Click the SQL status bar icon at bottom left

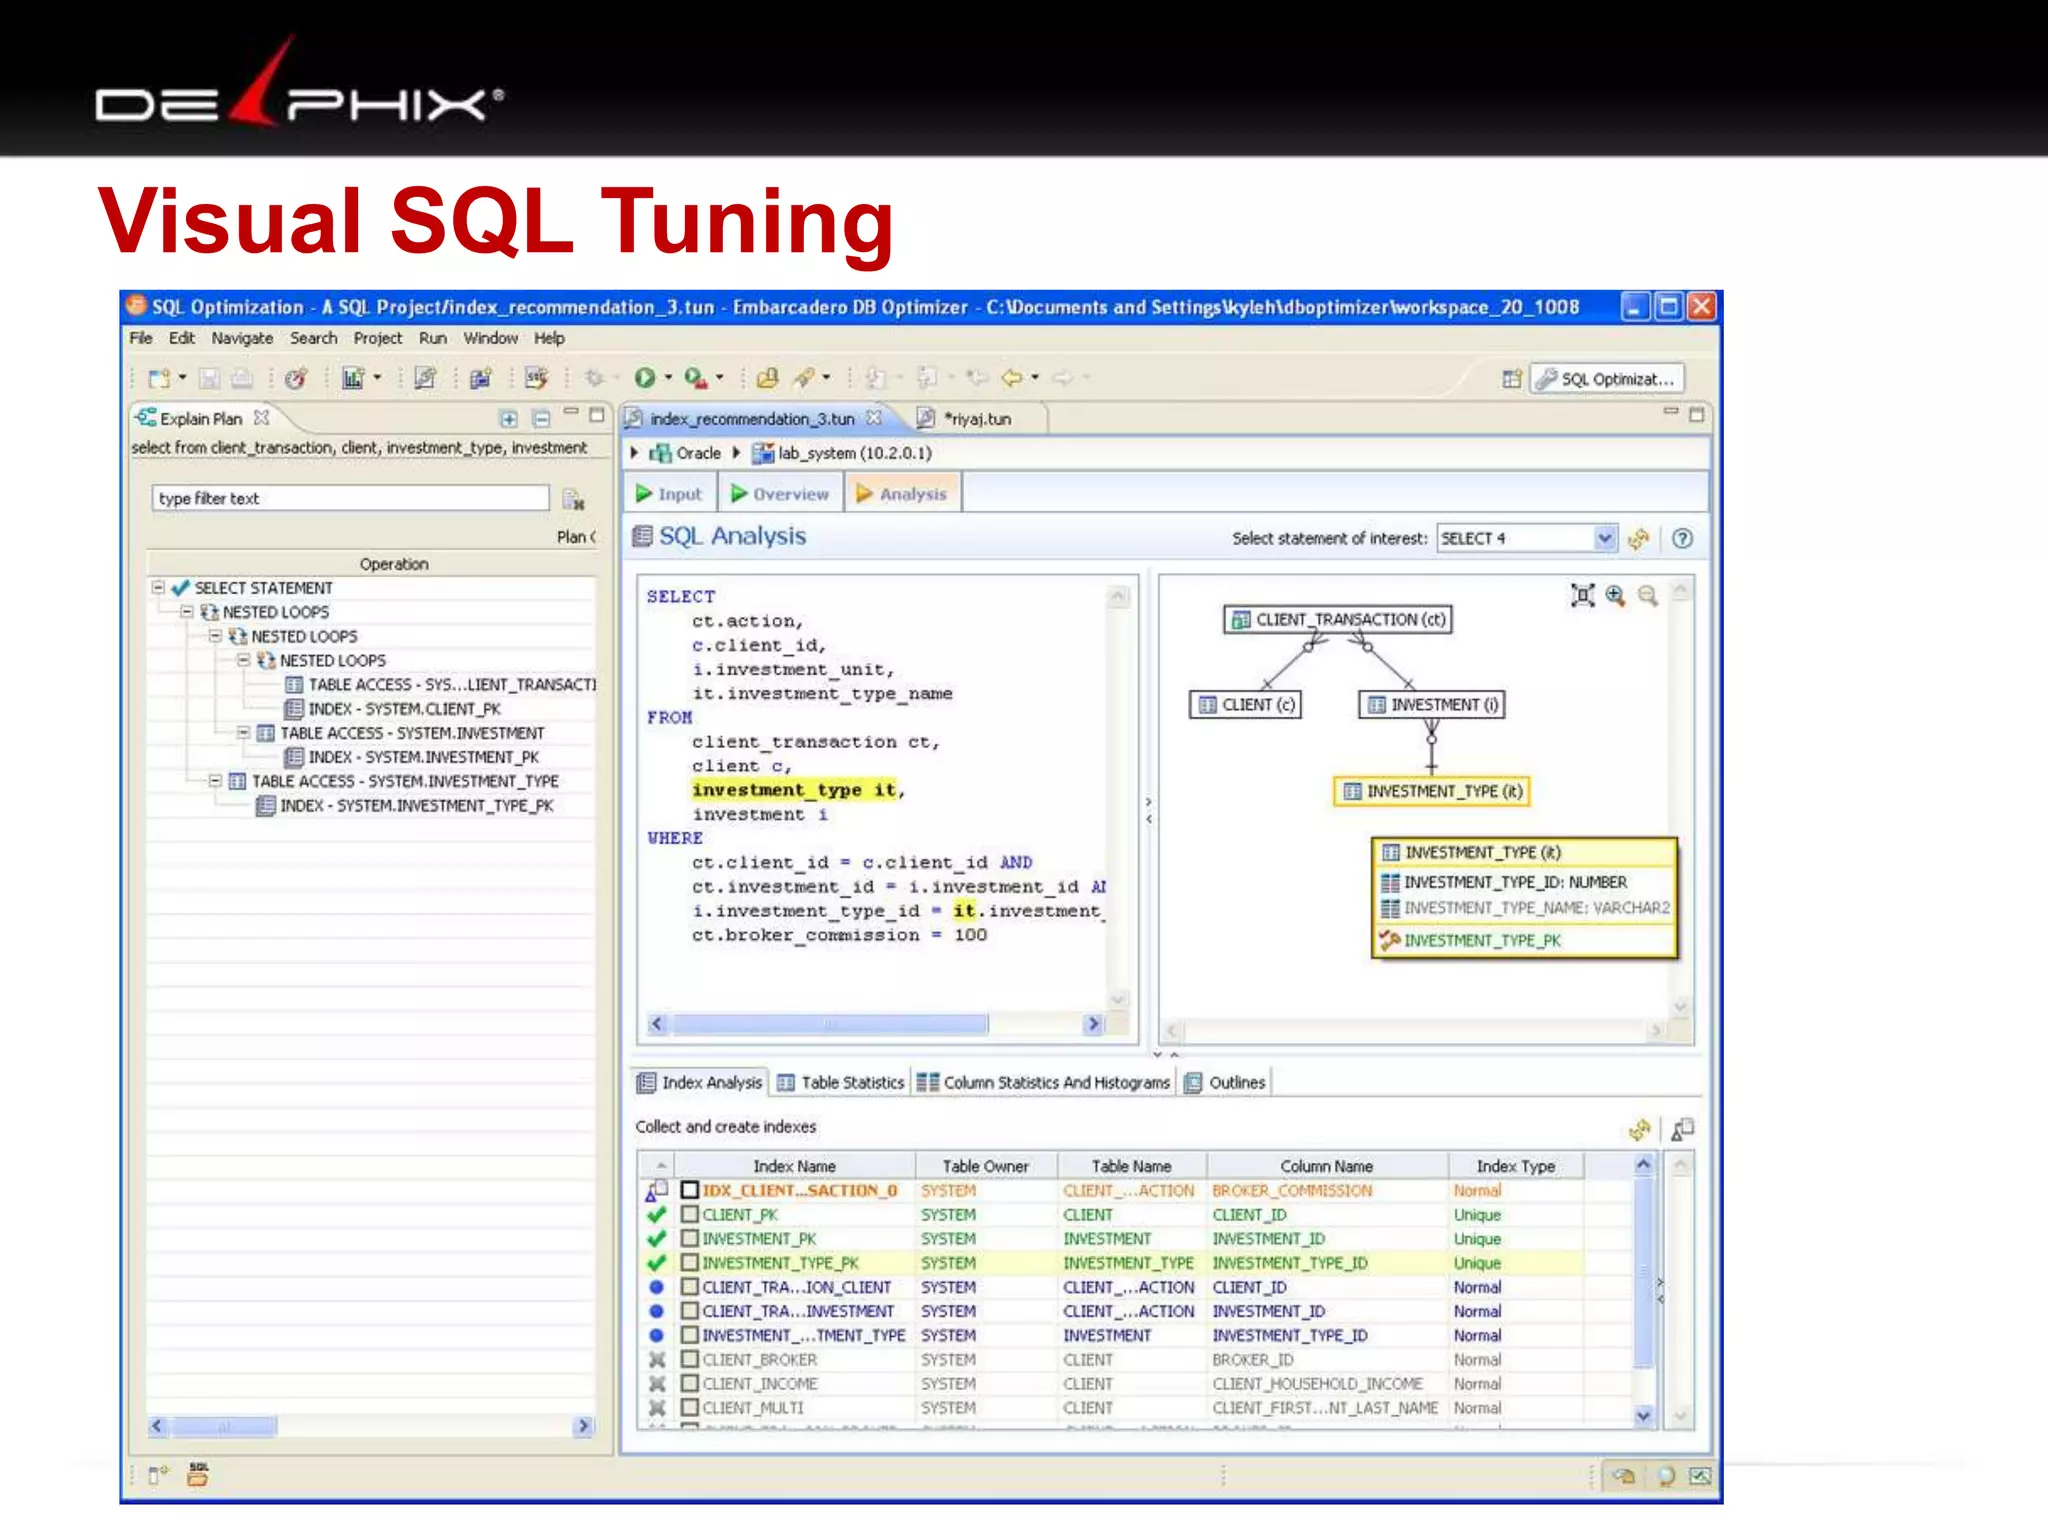(198, 1474)
